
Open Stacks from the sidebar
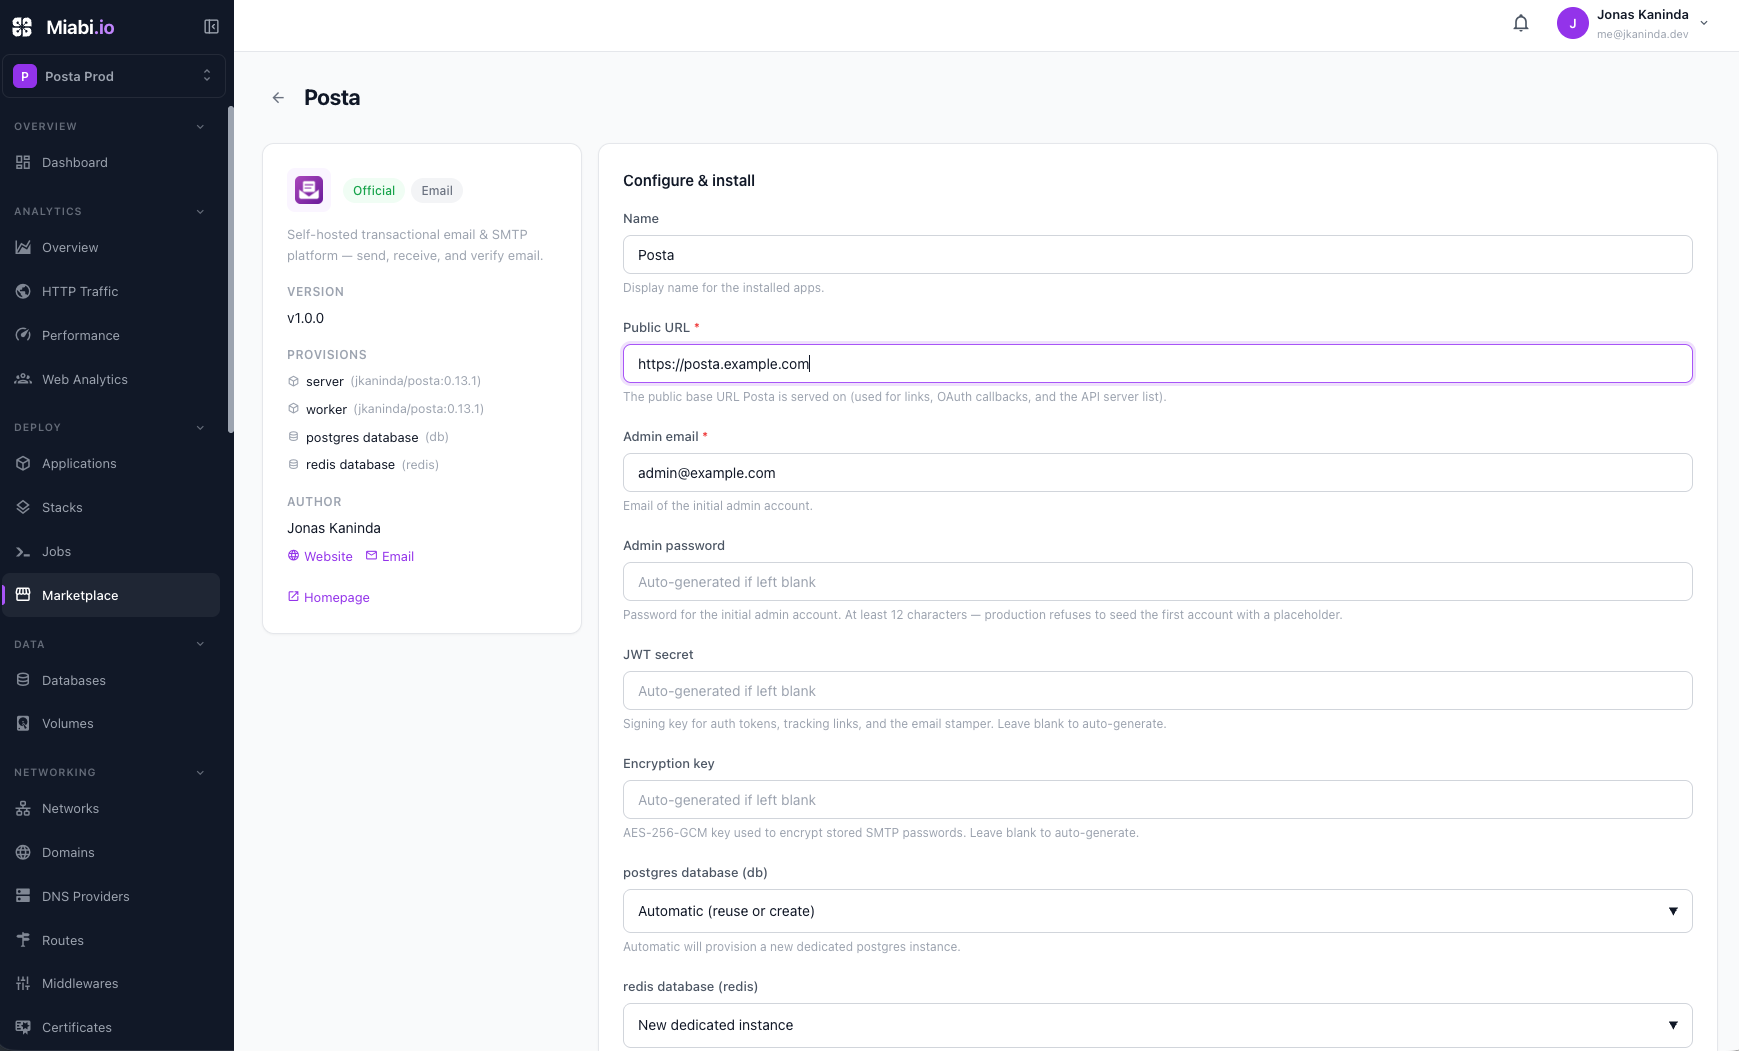pos(111,507)
